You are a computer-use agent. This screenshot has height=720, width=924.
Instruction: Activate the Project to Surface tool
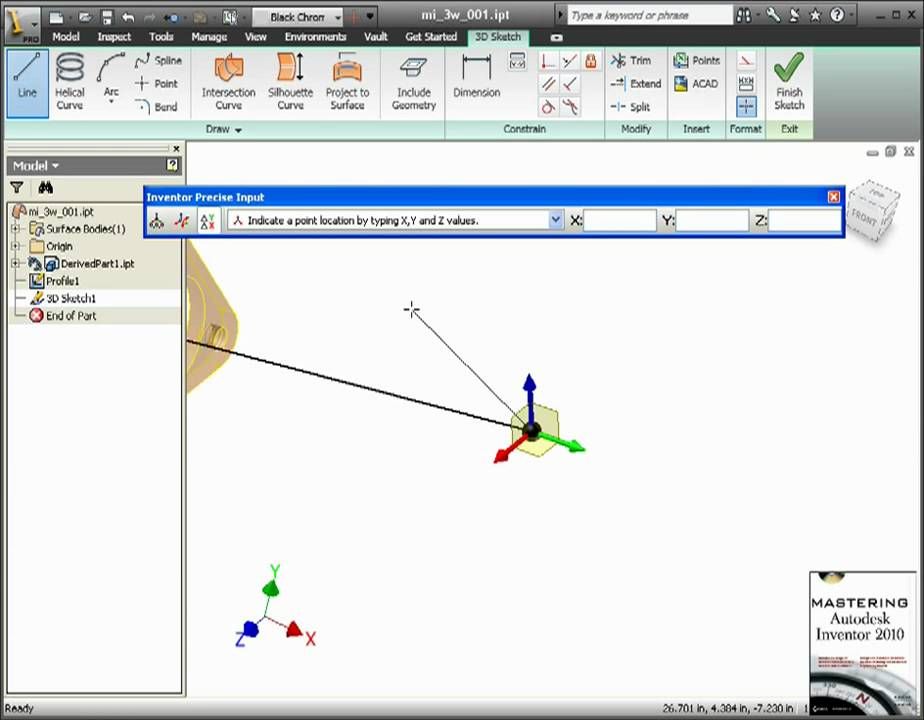[347, 80]
